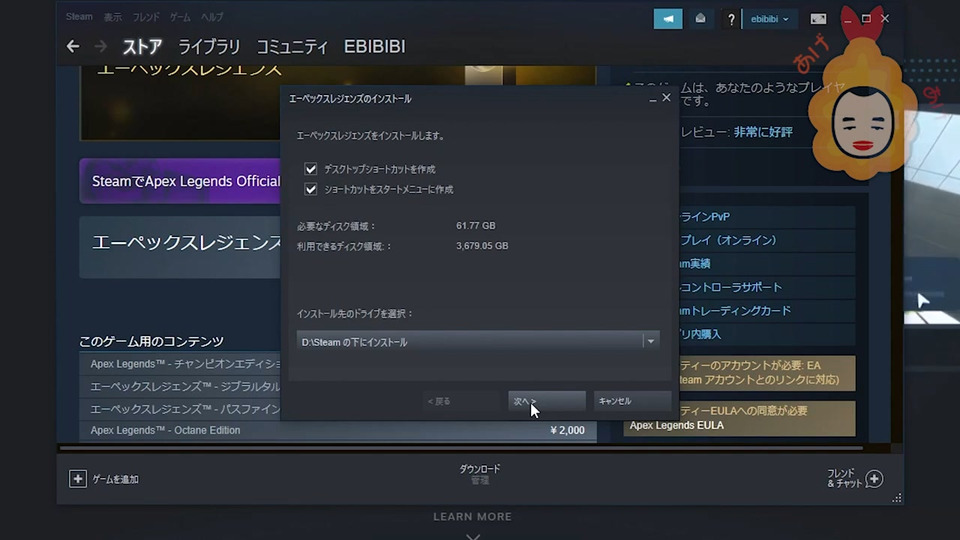Click the 61.77 GB required disk value
The image size is (960, 540).
[476, 226]
